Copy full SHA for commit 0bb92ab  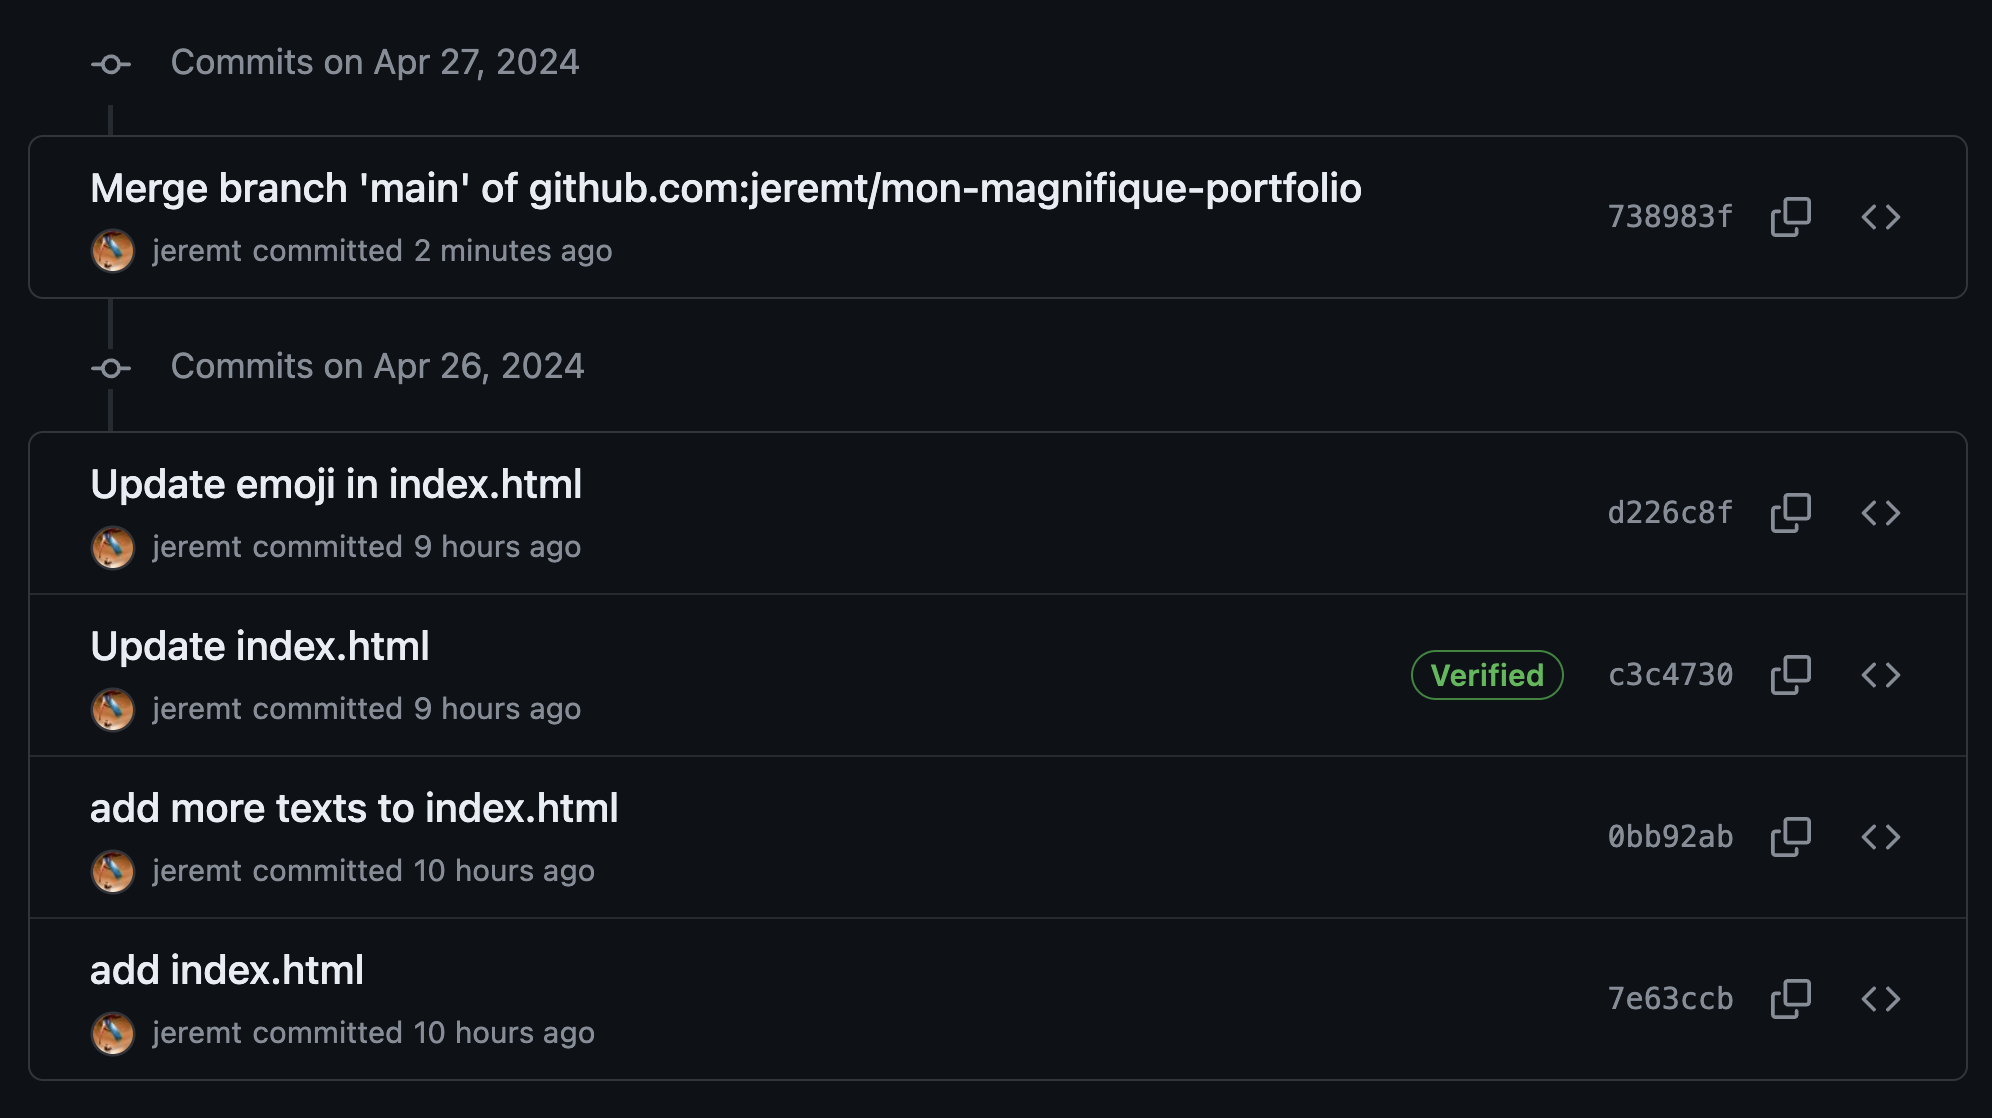1790,837
